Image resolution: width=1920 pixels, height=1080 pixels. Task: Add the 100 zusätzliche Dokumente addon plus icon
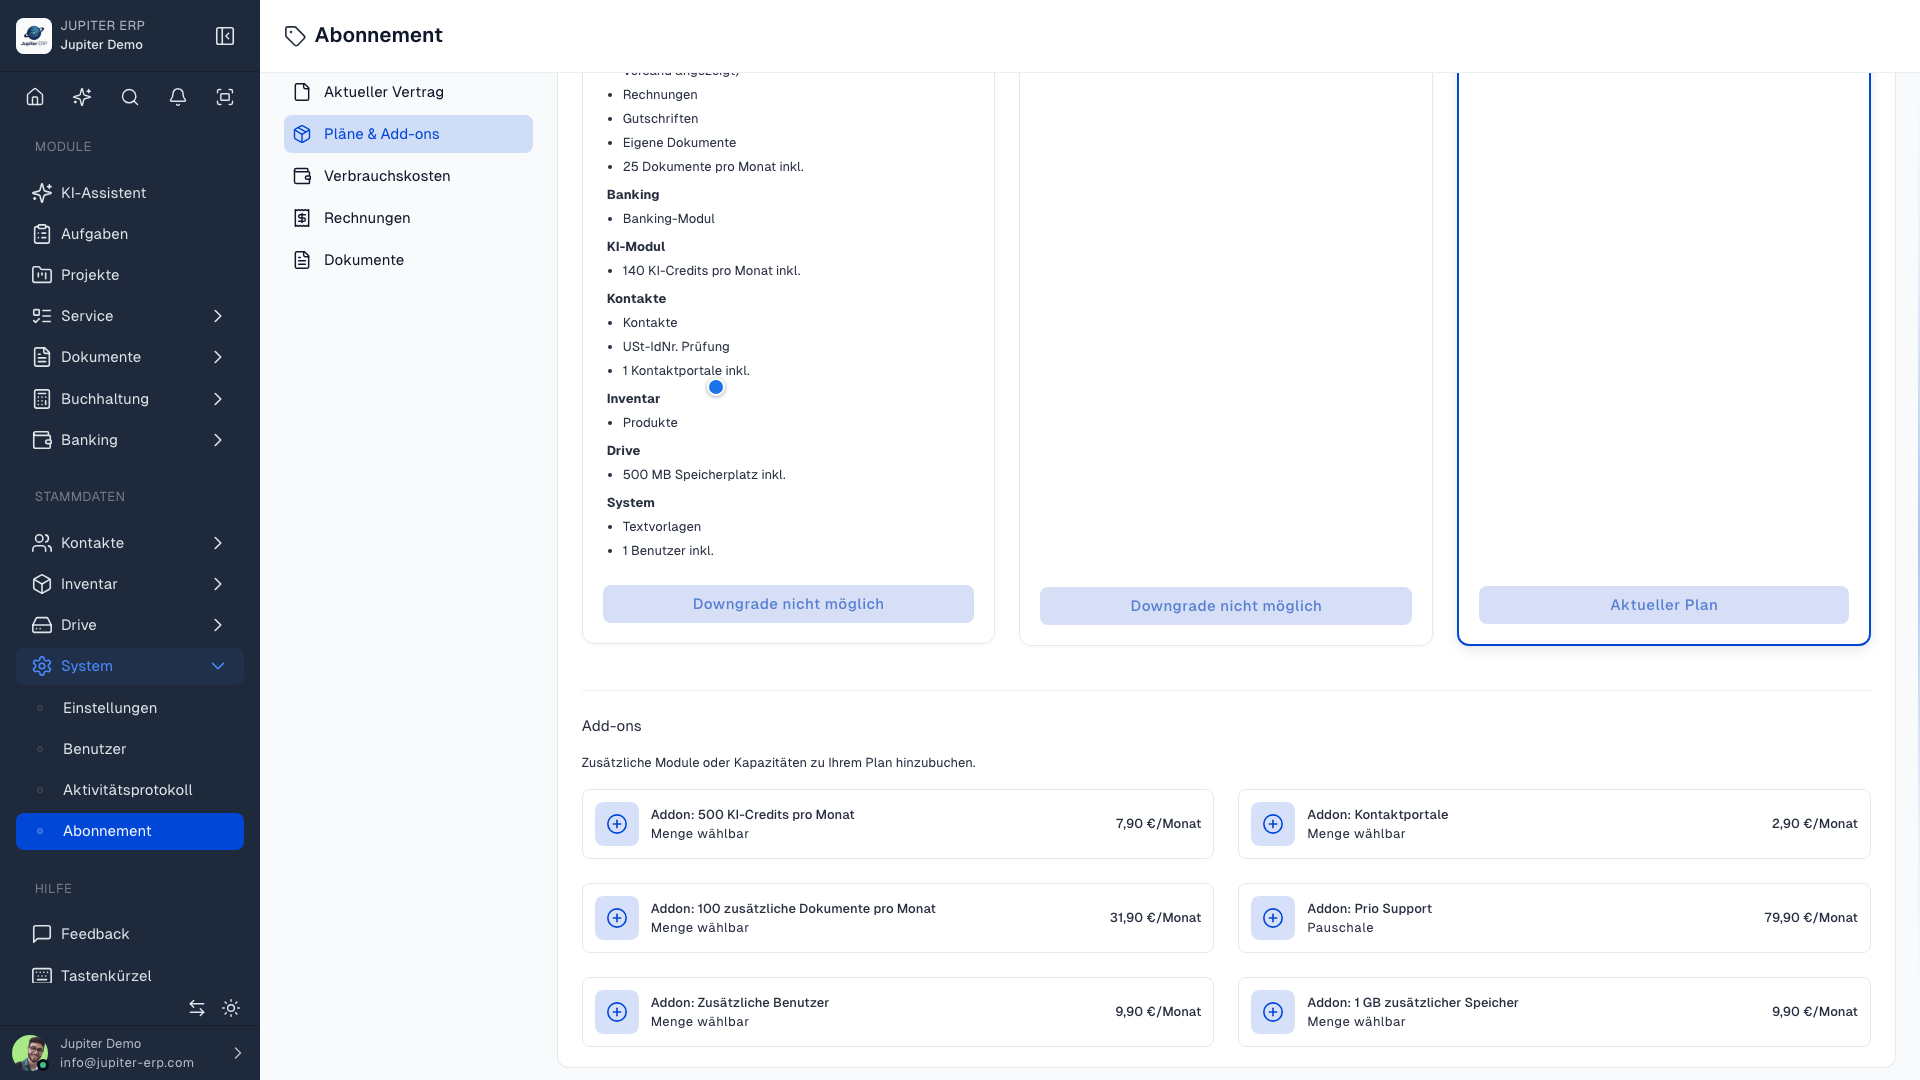tap(617, 918)
